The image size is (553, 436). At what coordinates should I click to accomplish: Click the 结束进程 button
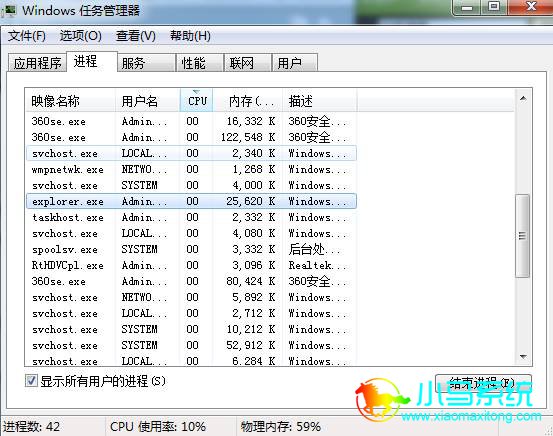[x=483, y=383]
